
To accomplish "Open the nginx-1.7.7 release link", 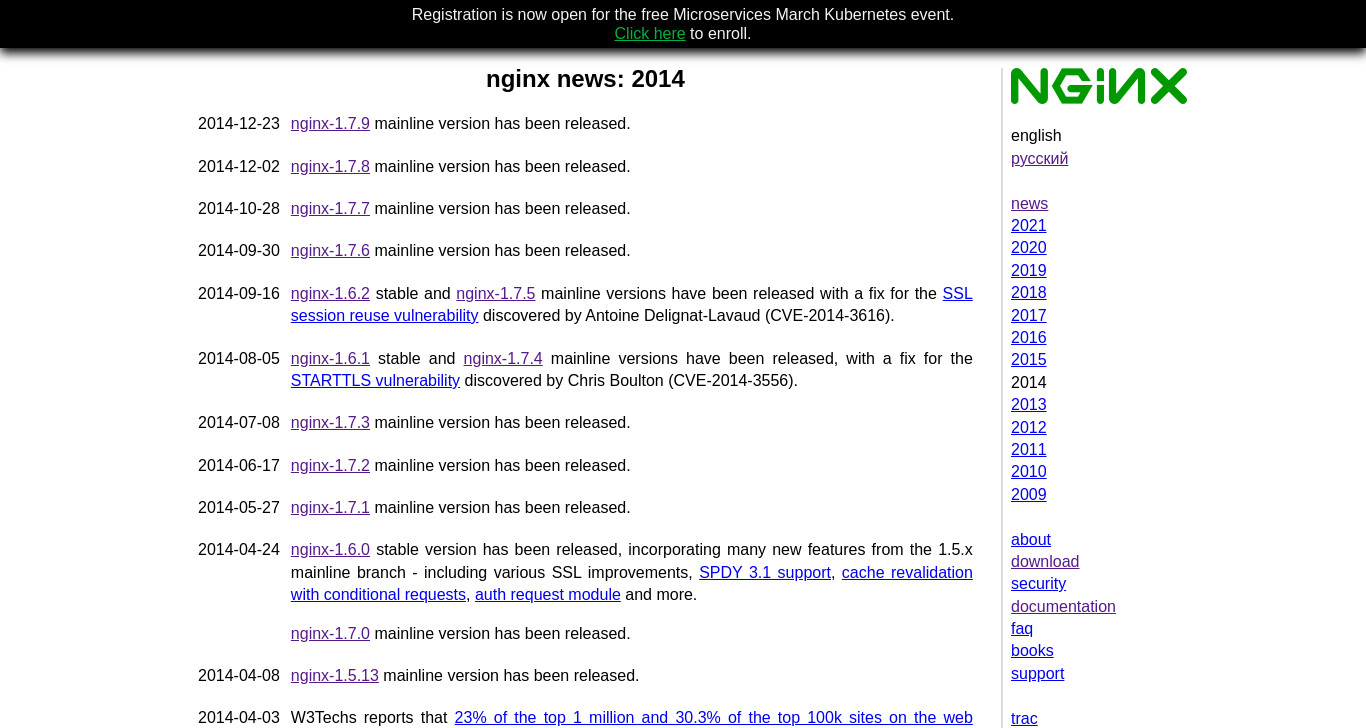I will [x=330, y=209].
